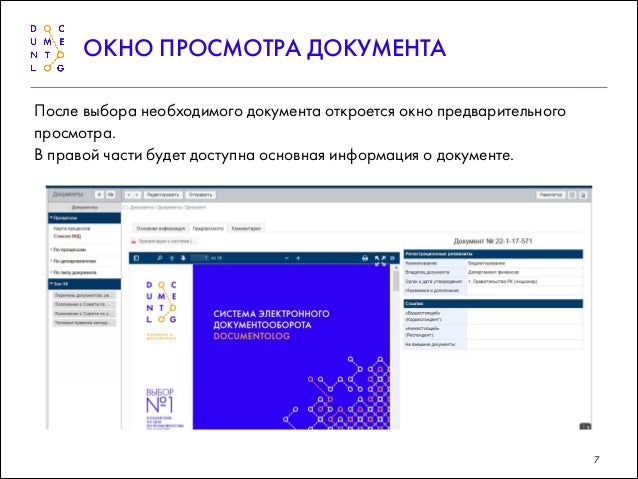Click the search magnifier in PDF toolbar

click(160, 258)
